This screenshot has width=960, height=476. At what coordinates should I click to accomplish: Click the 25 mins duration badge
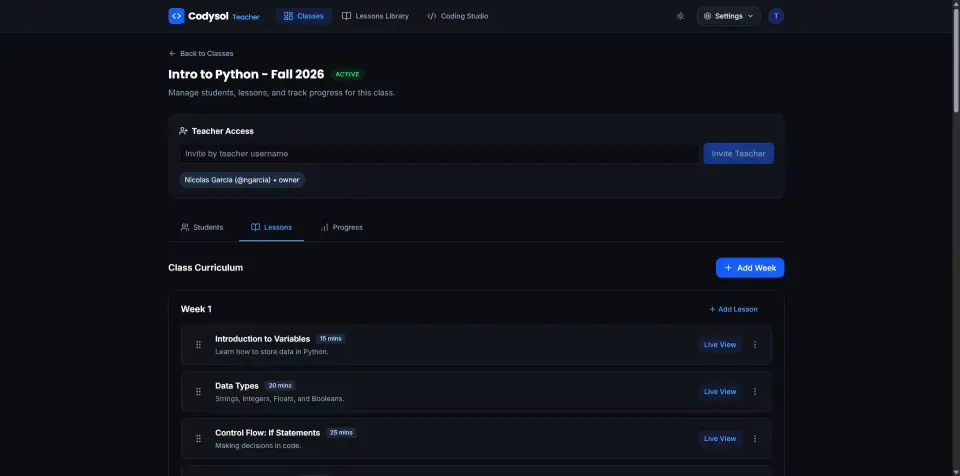(341, 433)
